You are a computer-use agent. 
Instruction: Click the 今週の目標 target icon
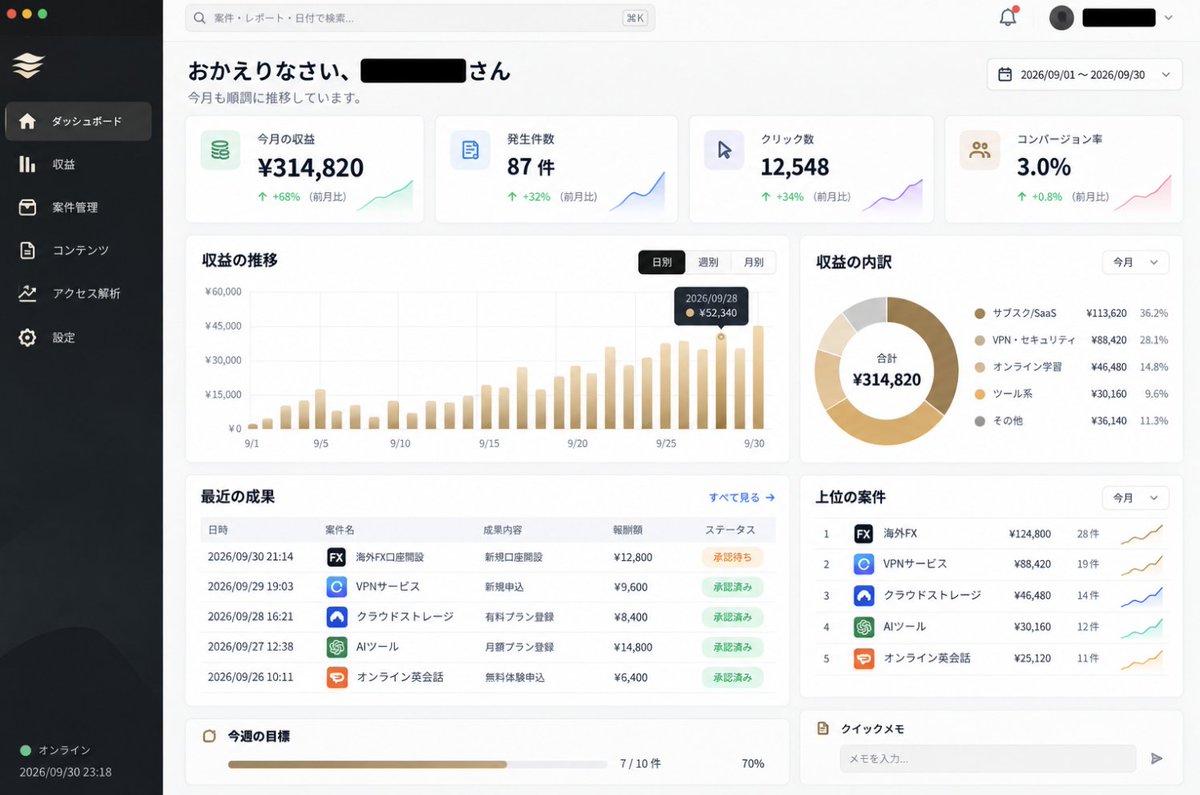pyautogui.click(x=209, y=736)
